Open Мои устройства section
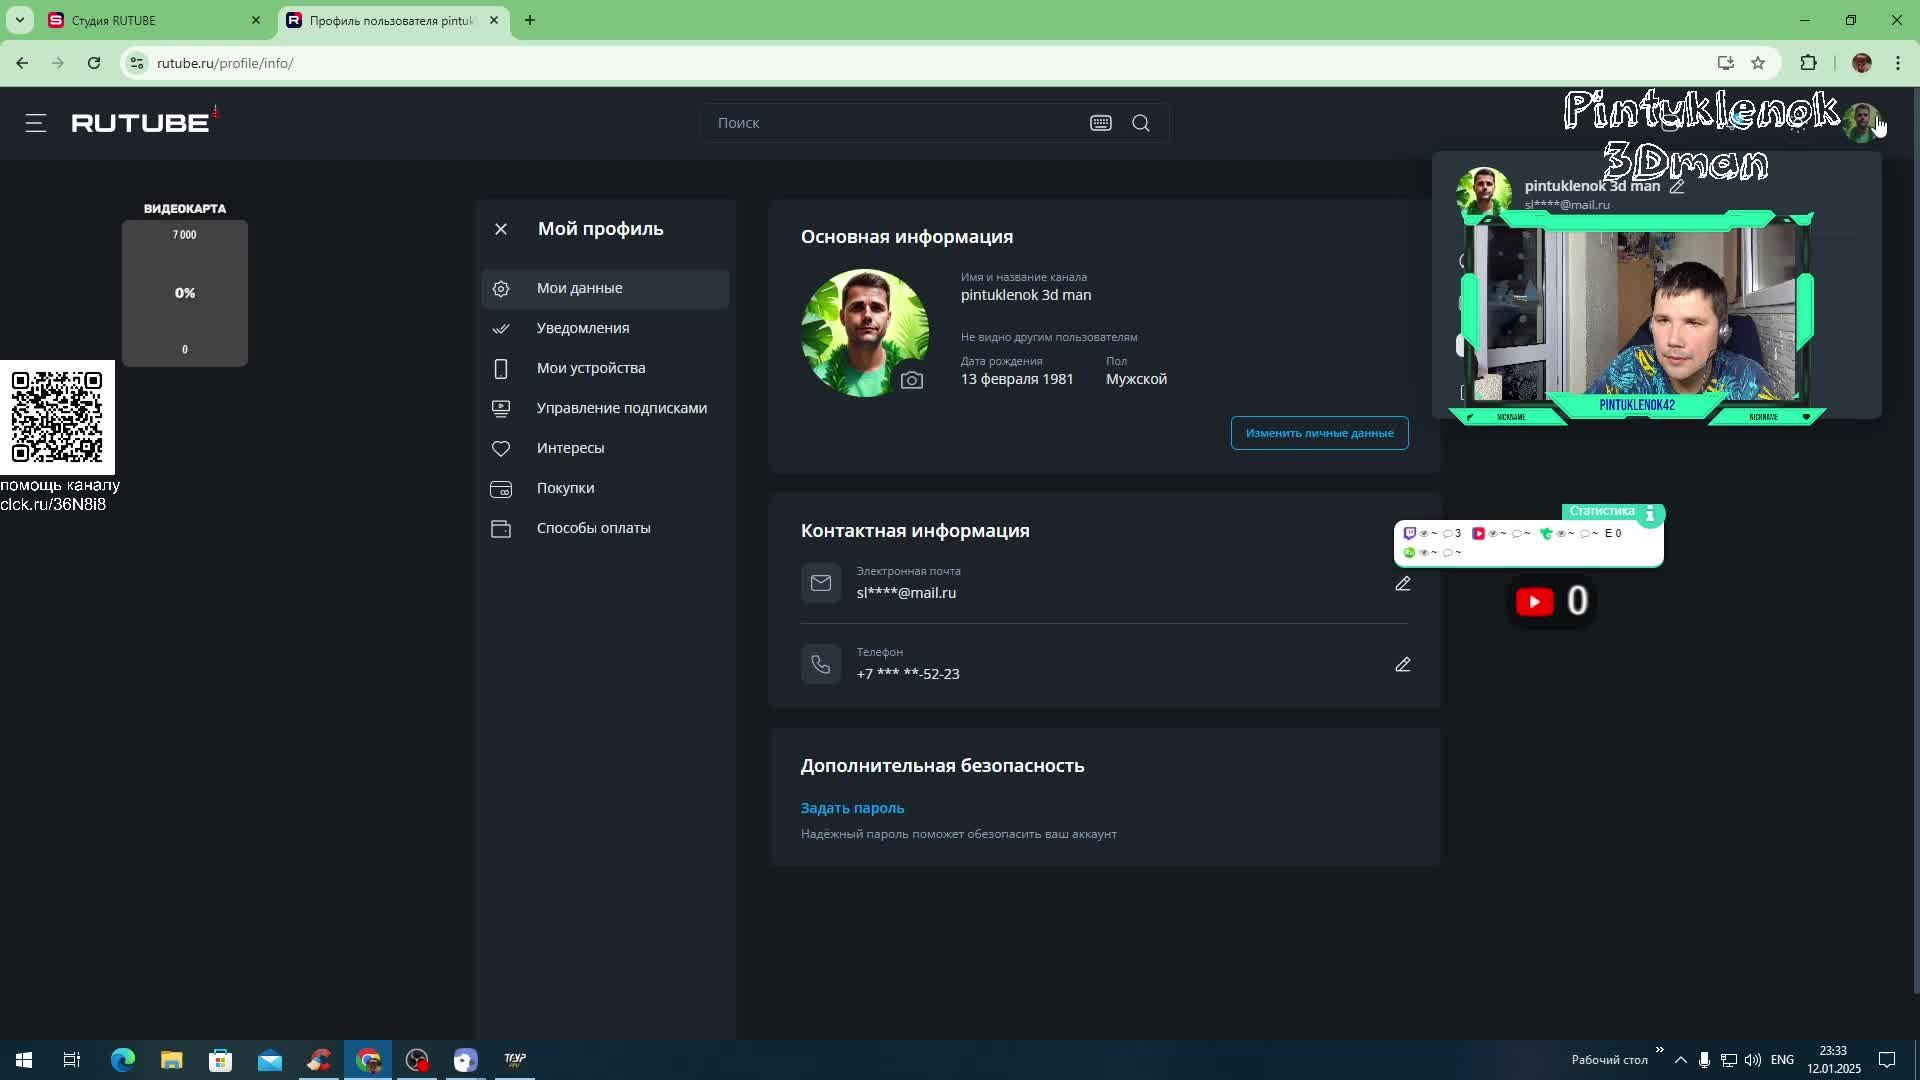The height and width of the screenshot is (1080, 1920). (590, 368)
